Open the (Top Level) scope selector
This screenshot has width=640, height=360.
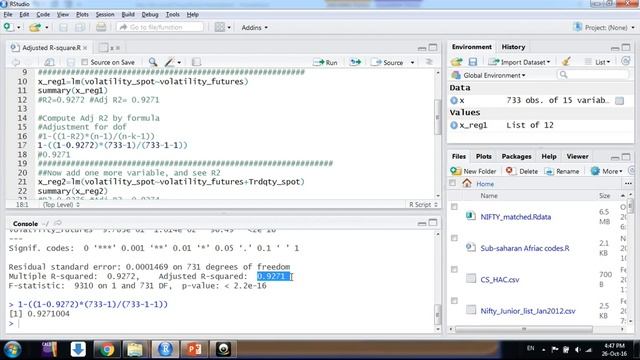point(61,204)
